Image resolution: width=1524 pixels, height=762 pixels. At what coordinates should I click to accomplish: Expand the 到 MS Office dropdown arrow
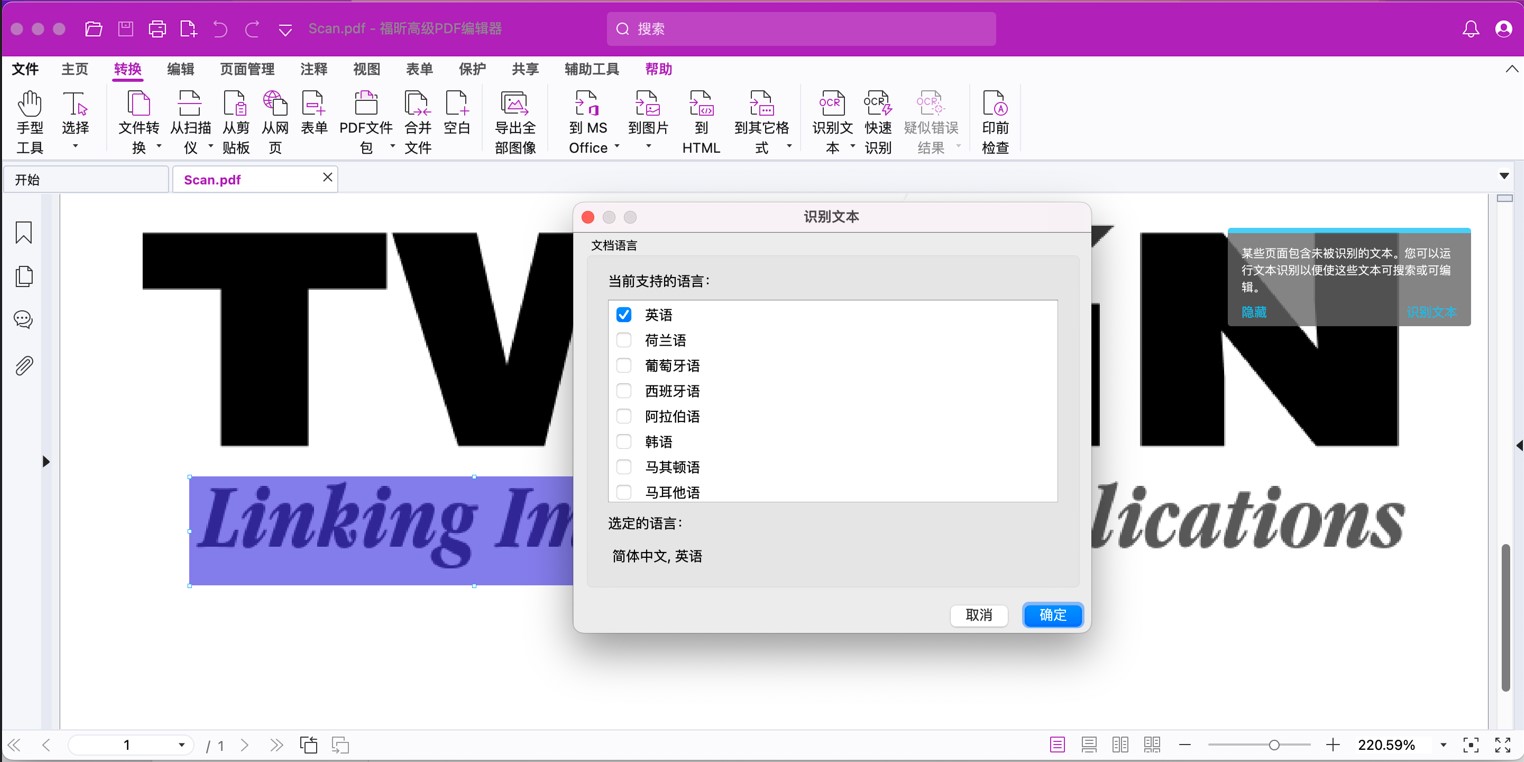(x=617, y=148)
